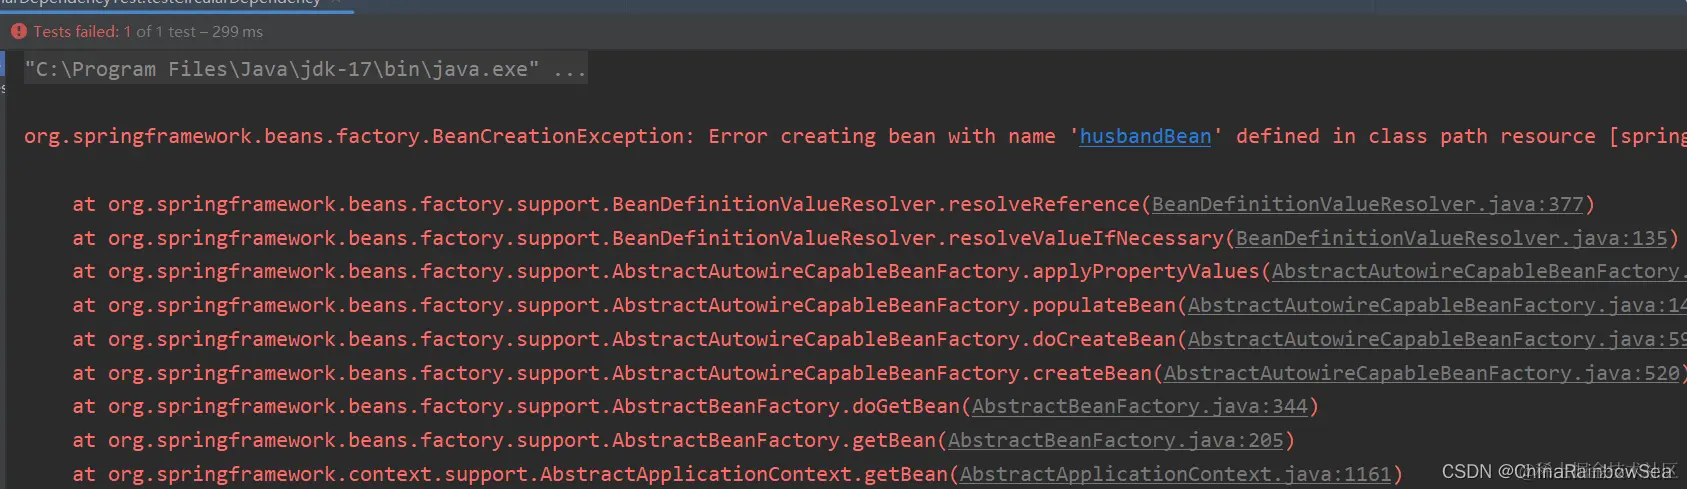The image size is (1687, 489).
Task: Click the populateBean stack trace method text
Action: (1103, 305)
